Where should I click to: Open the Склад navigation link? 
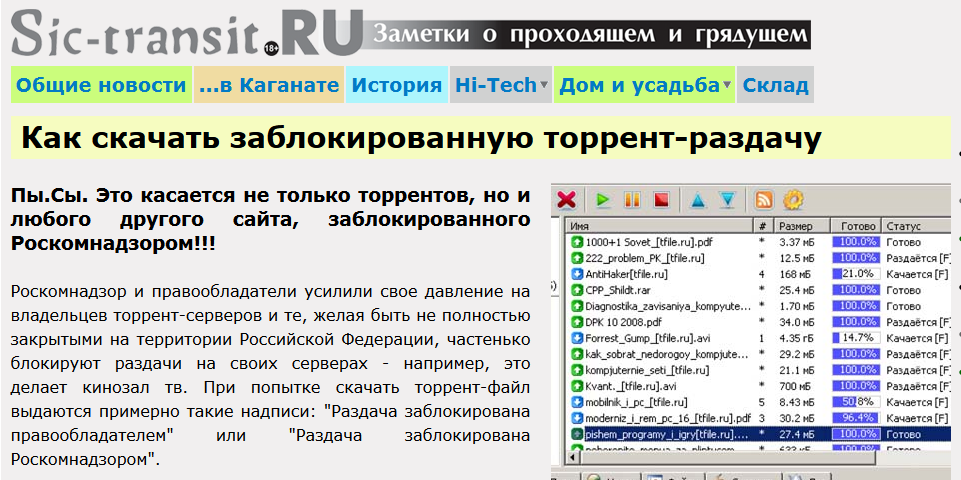tap(775, 85)
